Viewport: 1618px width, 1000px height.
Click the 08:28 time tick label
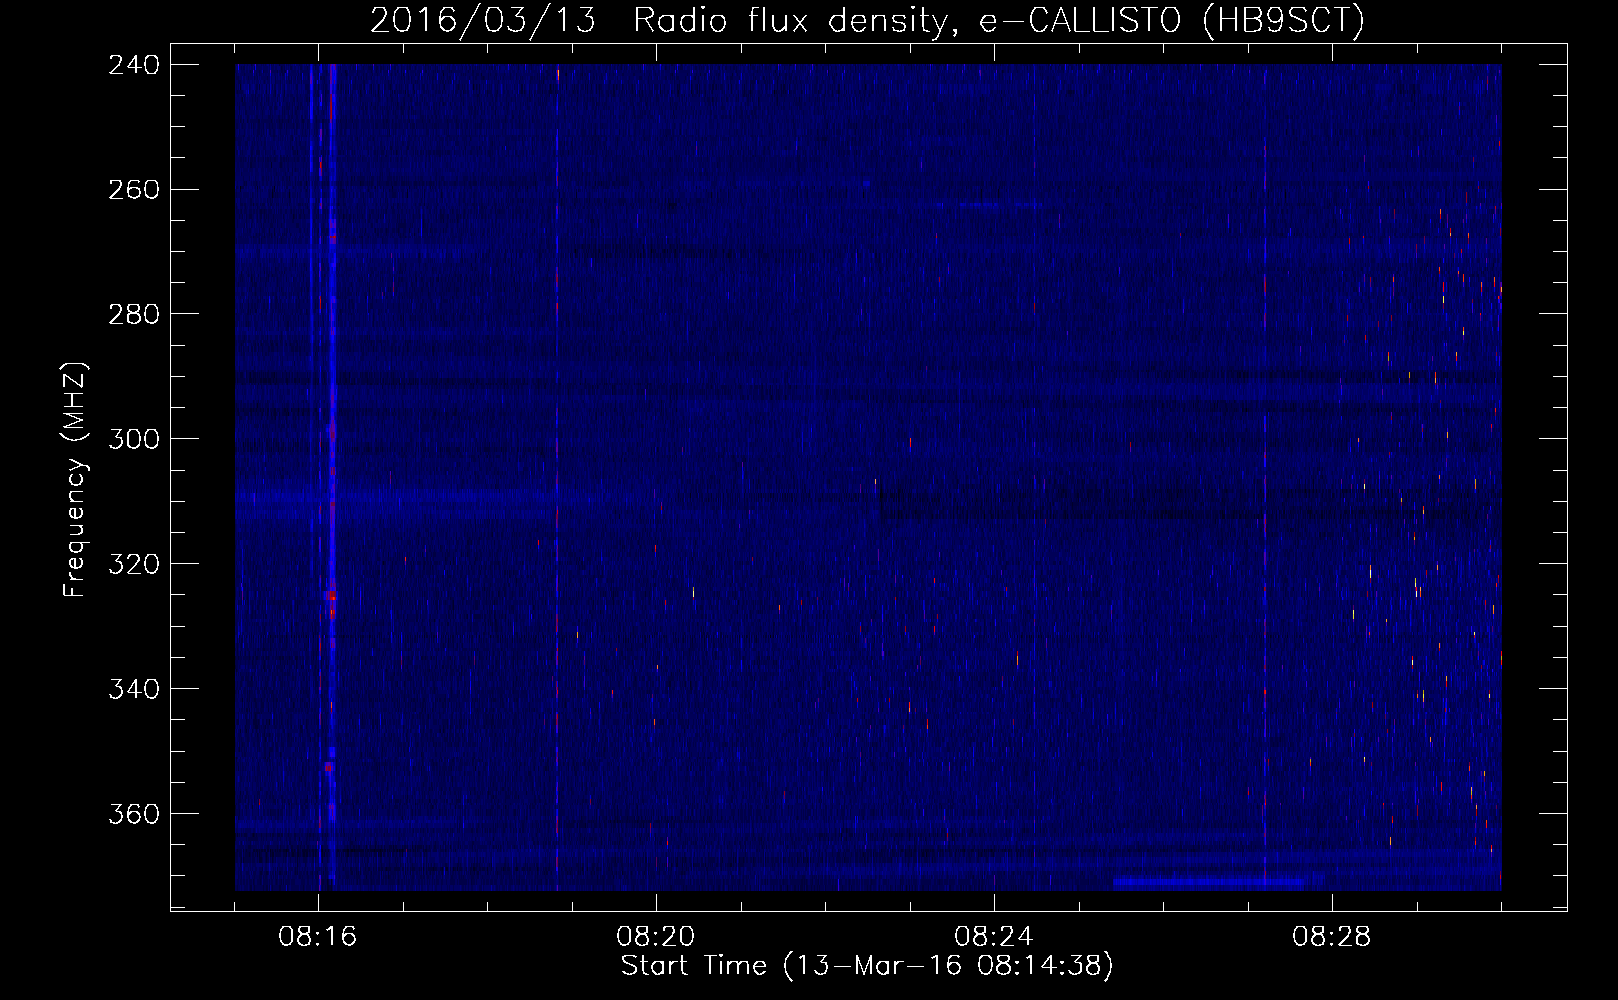click(1332, 937)
